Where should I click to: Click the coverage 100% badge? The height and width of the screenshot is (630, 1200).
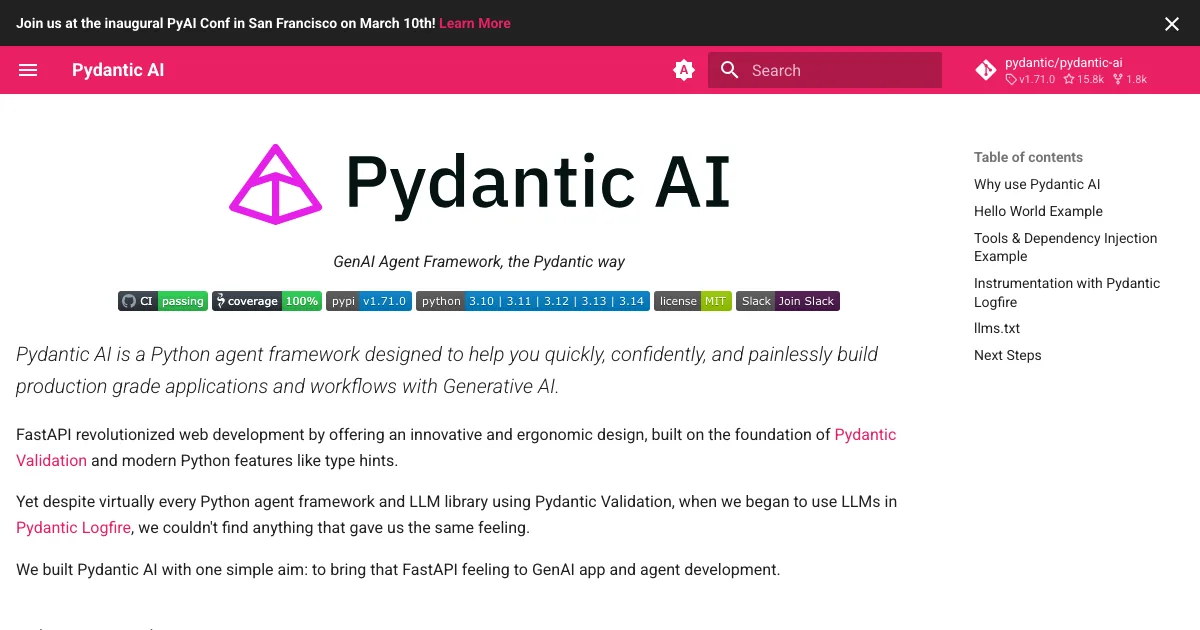pyautogui.click(x=266, y=301)
